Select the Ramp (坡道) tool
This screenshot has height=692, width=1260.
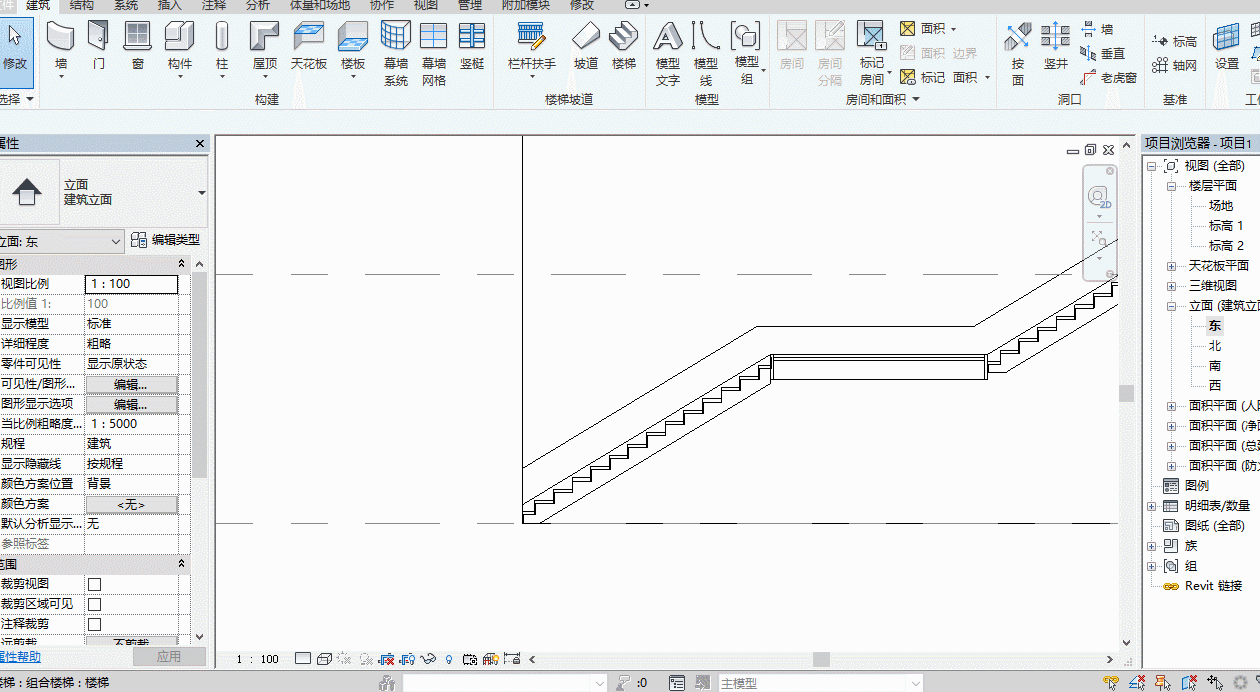(586, 47)
